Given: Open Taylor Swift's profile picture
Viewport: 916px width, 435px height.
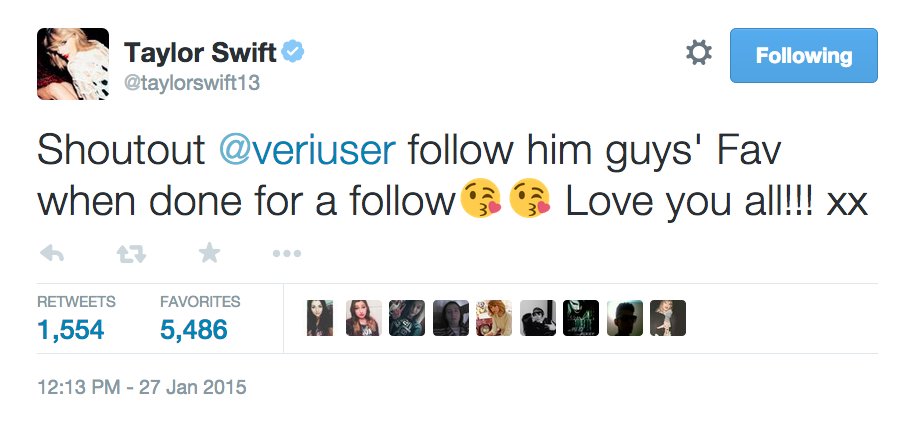Looking at the screenshot, I should tap(73, 64).
